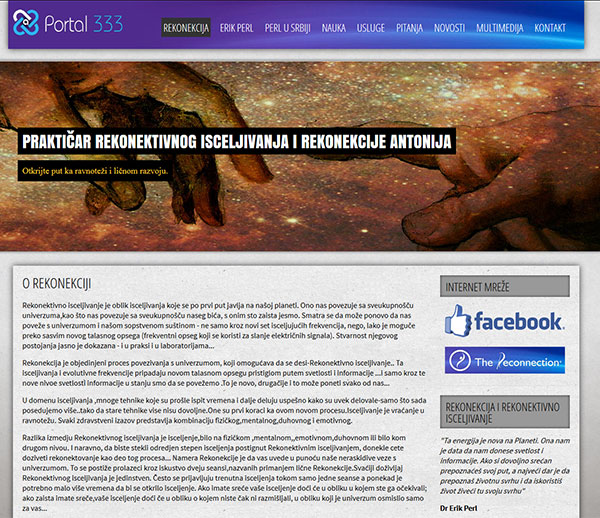Select the REKONEKCIJA menu item
The image size is (600, 518).
tap(187, 28)
